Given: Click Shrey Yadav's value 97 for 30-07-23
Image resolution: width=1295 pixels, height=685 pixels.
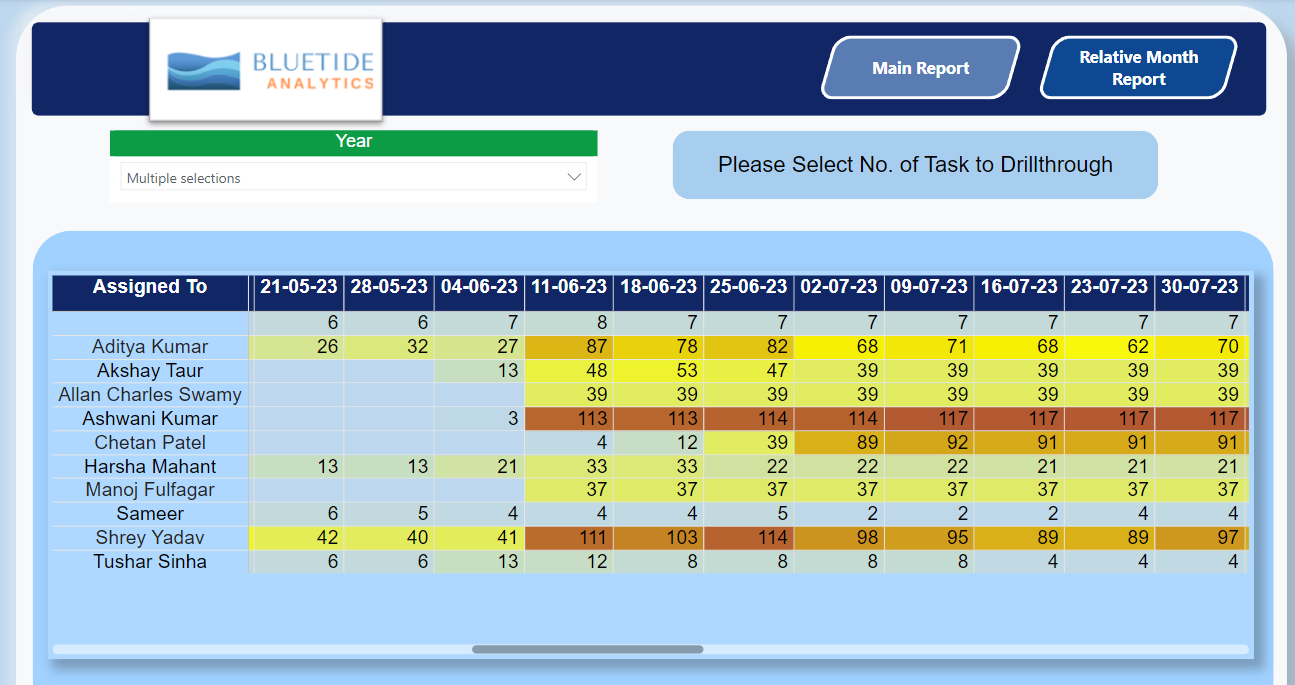Looking at the screenshot, I should [1200, 538].
